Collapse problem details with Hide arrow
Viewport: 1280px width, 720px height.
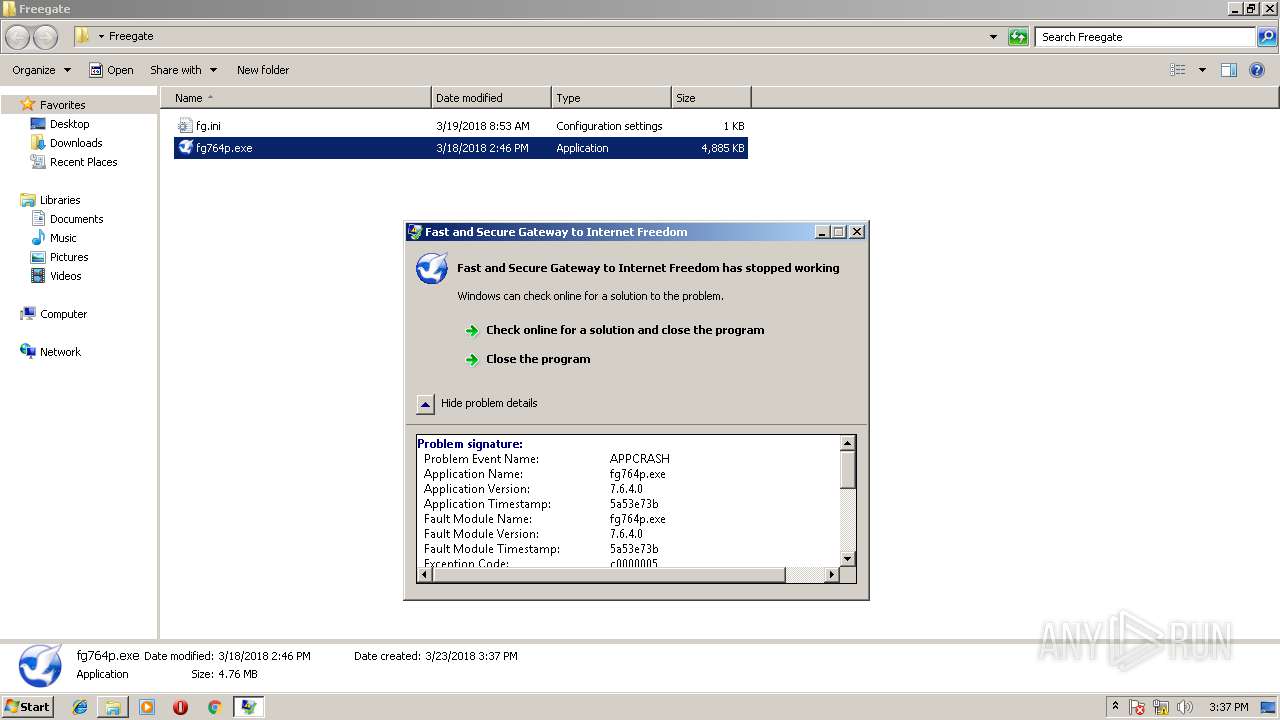[x=425, y=404]
